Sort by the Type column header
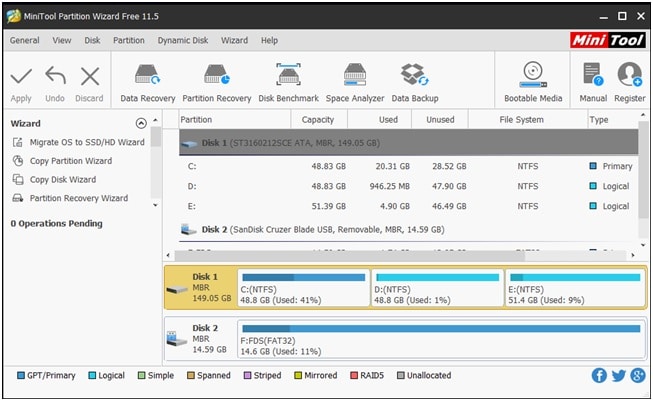 tap(612, 120)
